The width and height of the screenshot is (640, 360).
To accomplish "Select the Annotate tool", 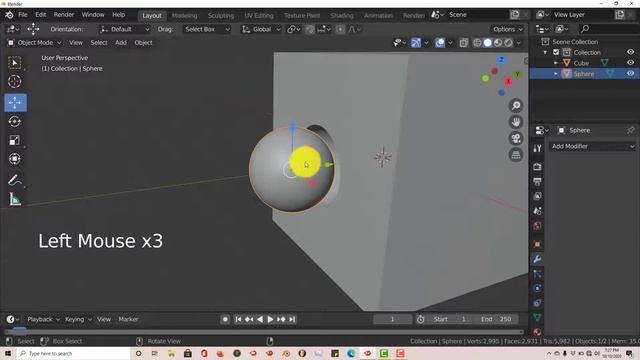I will coord(15,180).
